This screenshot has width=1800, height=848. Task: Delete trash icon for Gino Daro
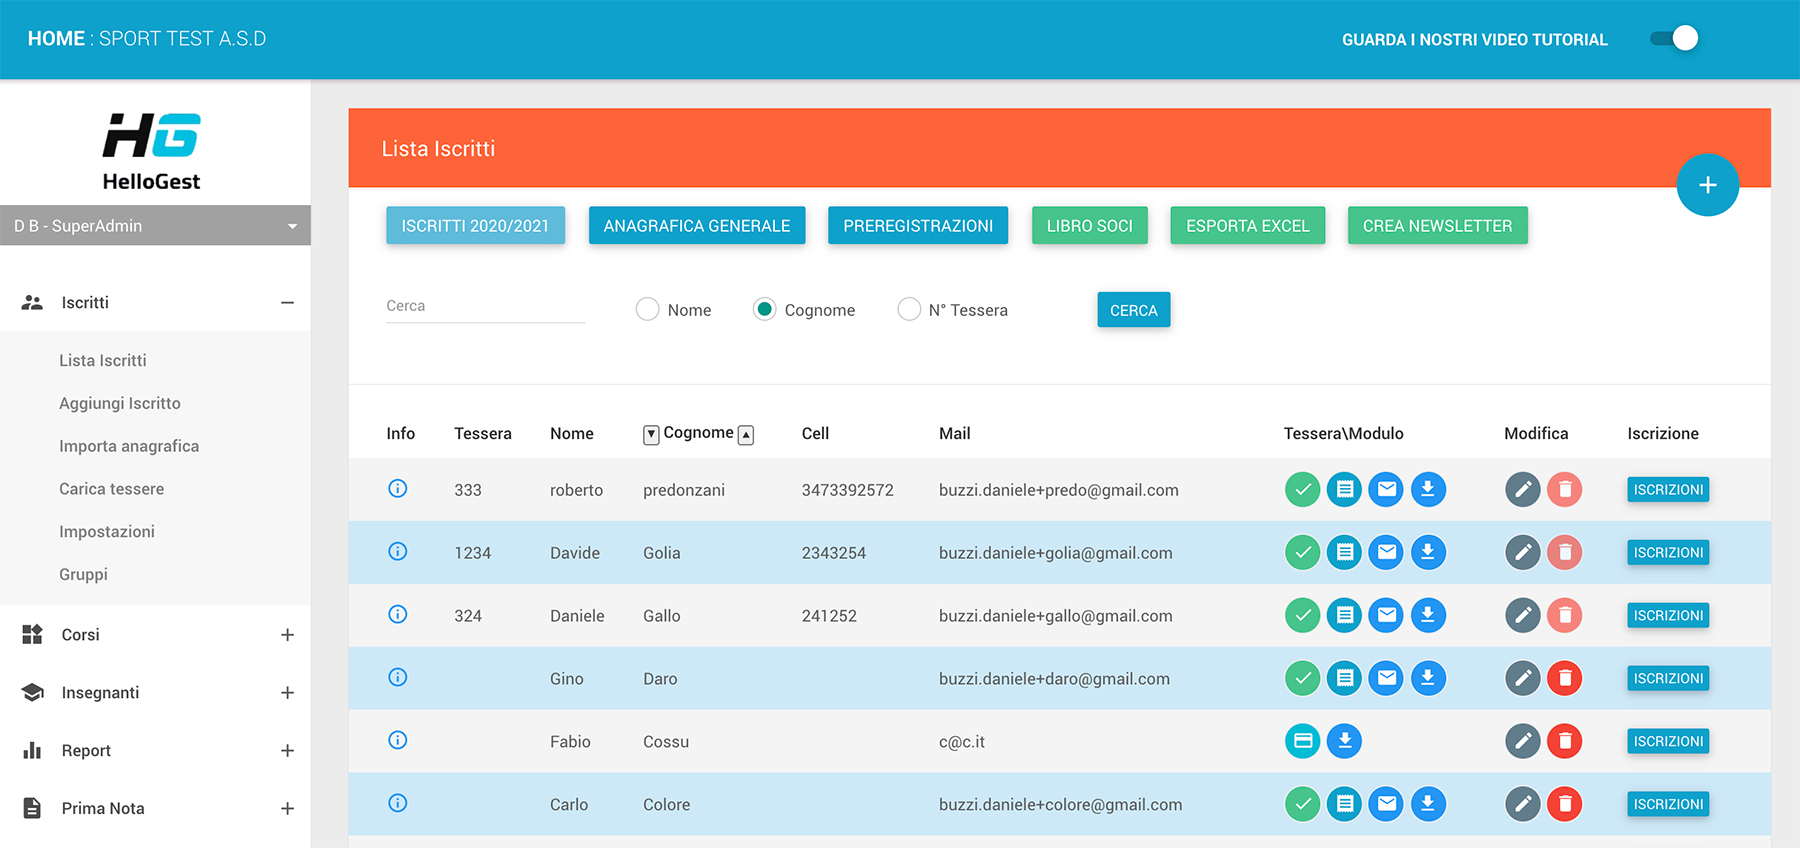point(1564,678)
